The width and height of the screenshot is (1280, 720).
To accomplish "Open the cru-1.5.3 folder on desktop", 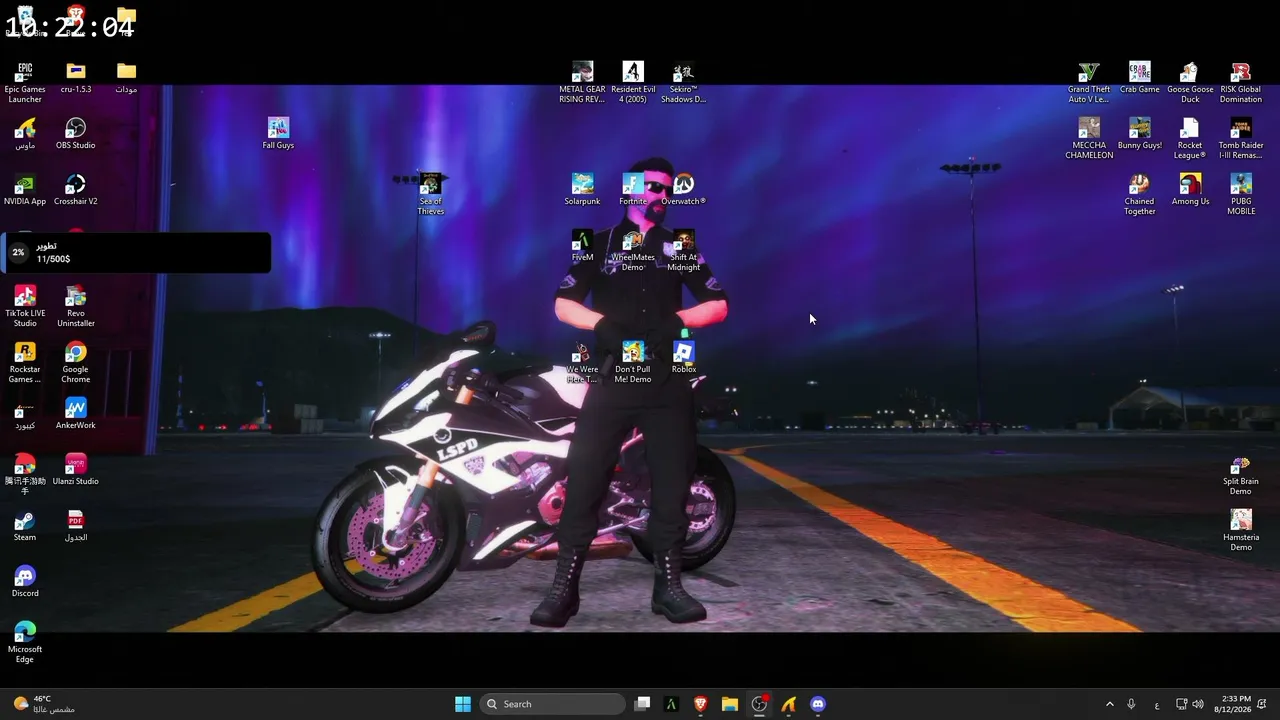I will (x=76, y=78).
